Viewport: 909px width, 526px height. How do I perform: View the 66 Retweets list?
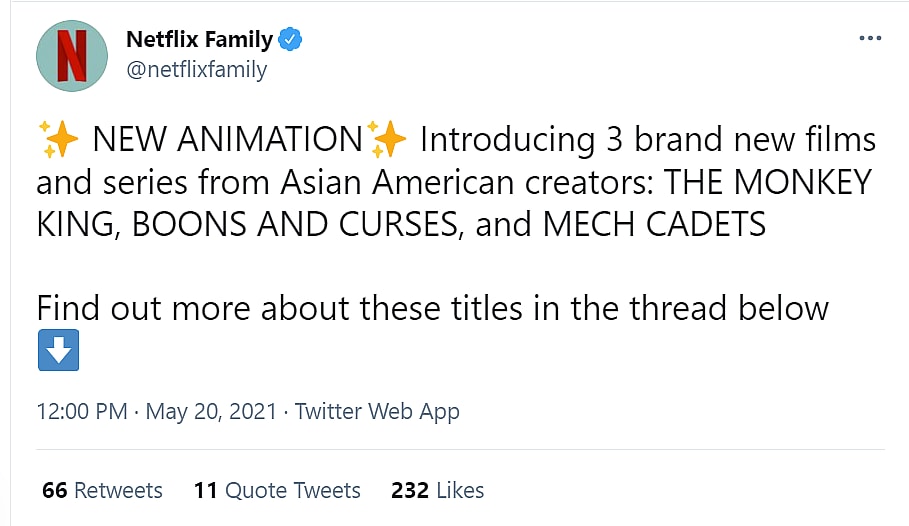[x=102, y=490]
